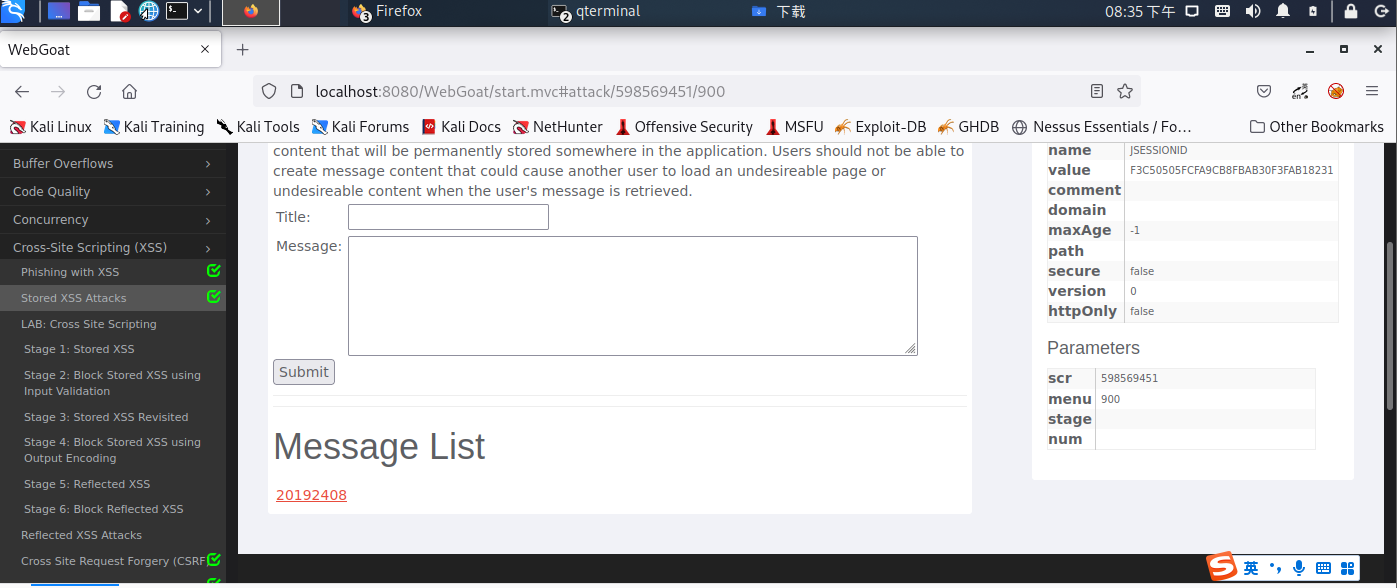Open message link 20192408
This screenshot has width=1397, height=588.
click(311, 495)
